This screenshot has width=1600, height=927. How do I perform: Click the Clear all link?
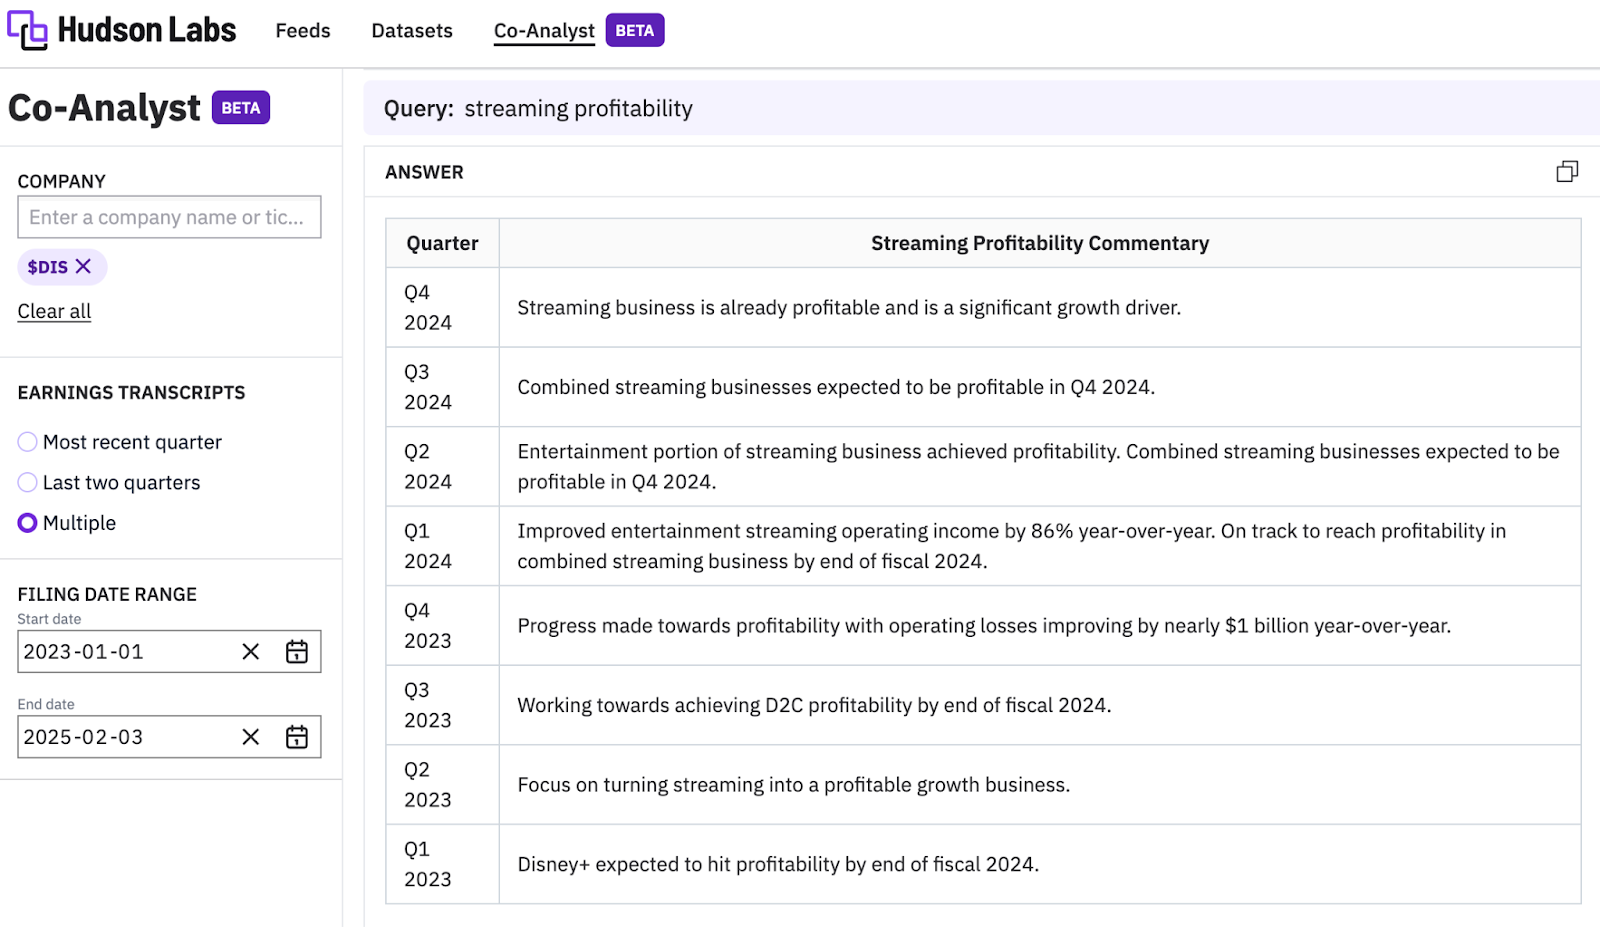(x=54, y=311)
